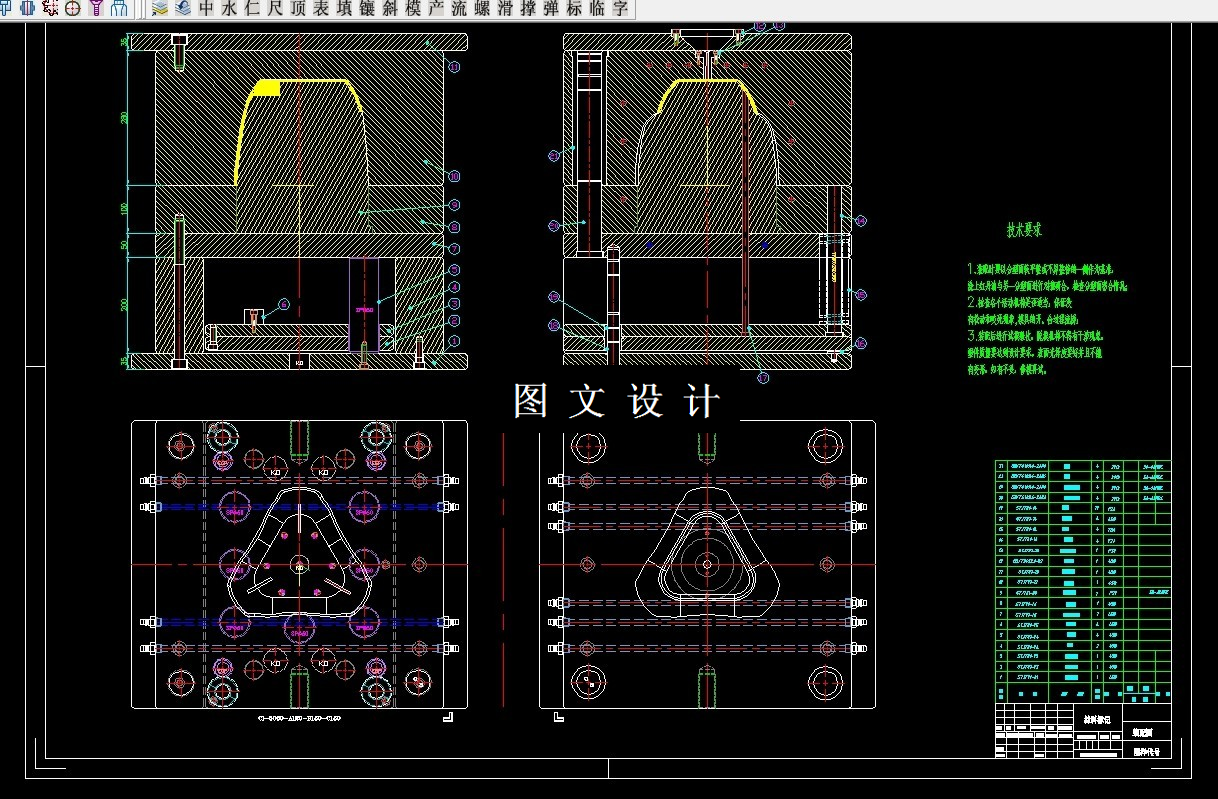
Task: Select the red dotted selection icon
Action: [x=50, y=8]
